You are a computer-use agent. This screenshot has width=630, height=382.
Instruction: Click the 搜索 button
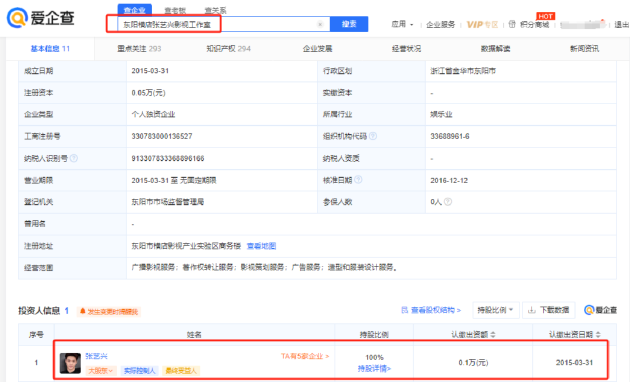349,24
